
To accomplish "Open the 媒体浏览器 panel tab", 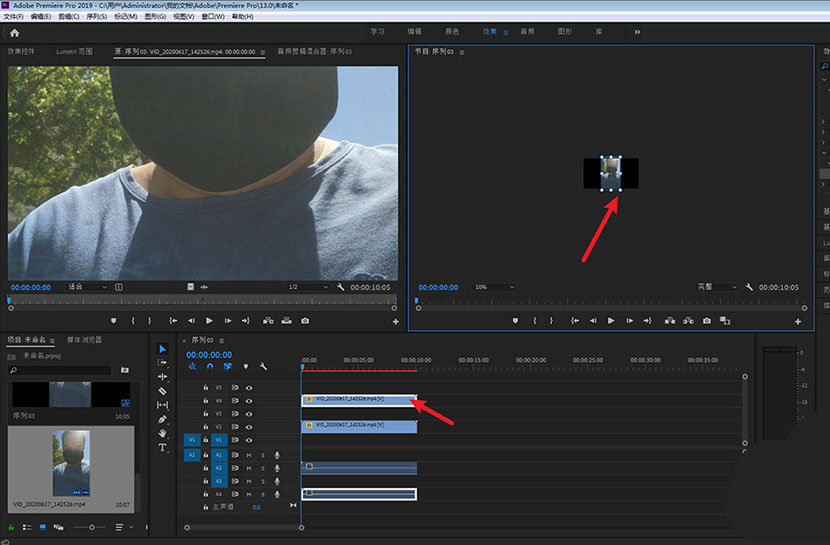I will pos(84,340).
